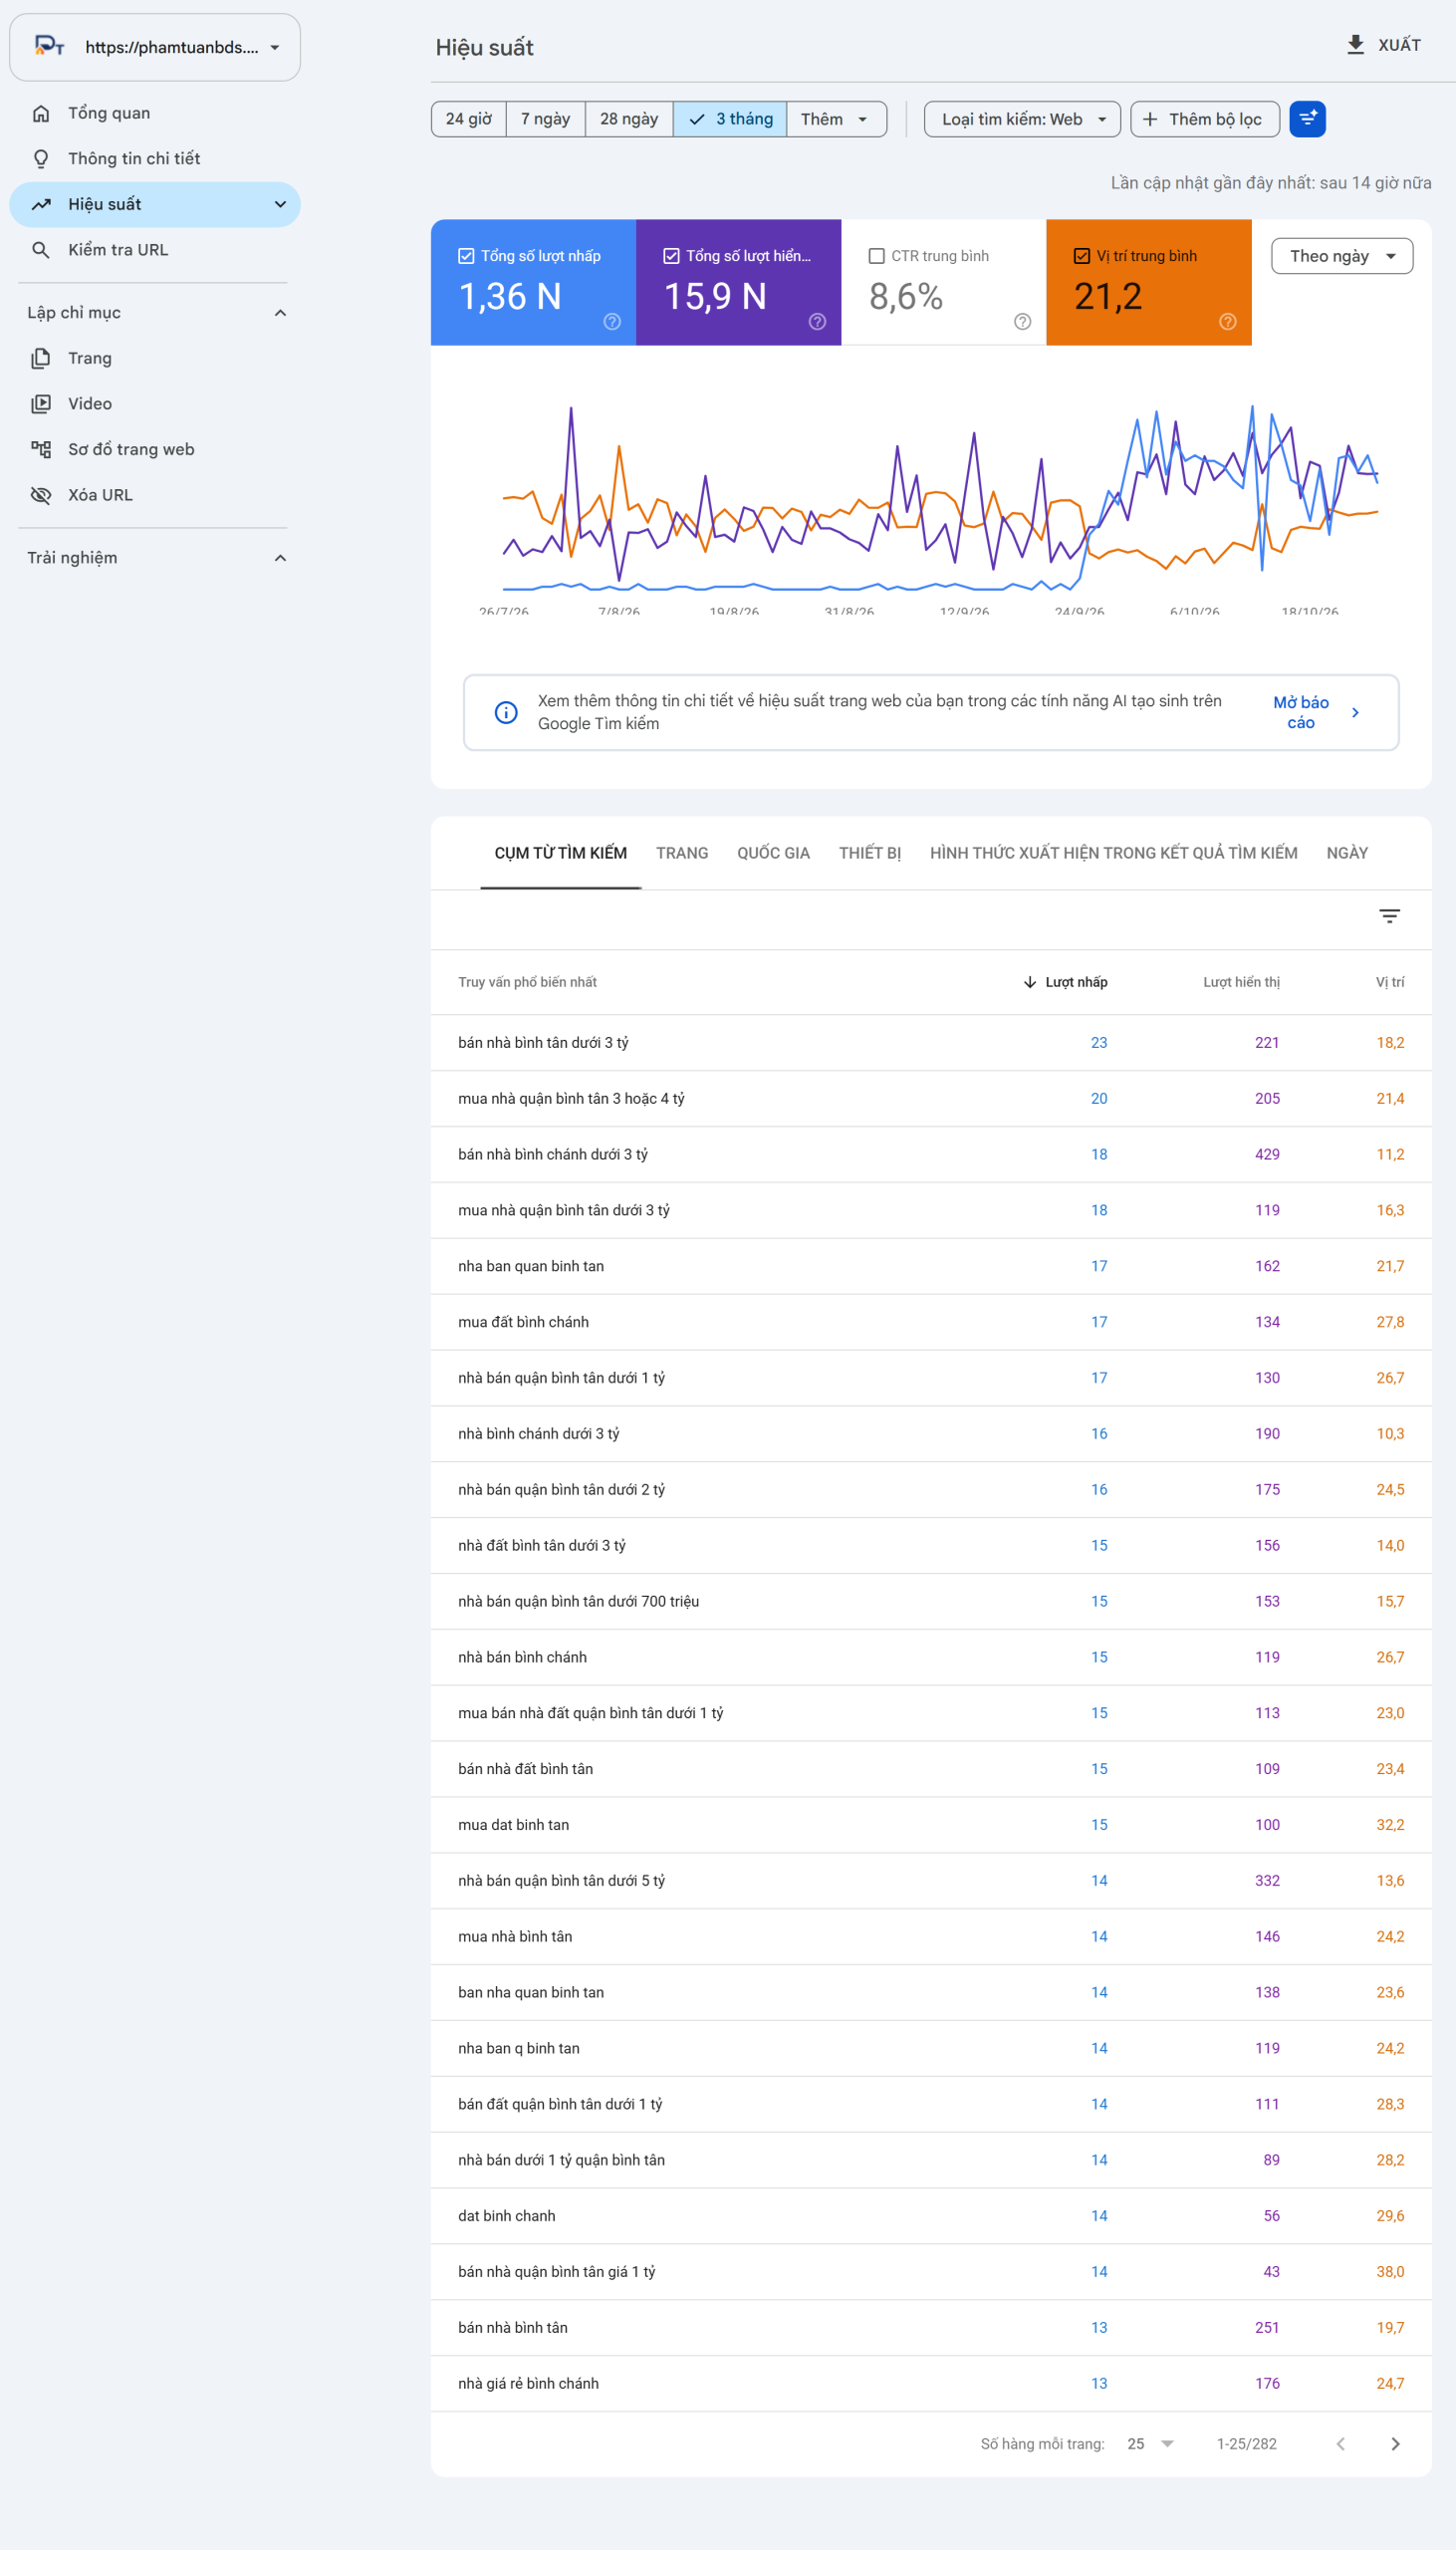The width and height of the screenshot is (1456, 2550).
Task: Click help icon on Tổng số lượt nhấp card
Action: pyautogui.click(x=612, y=321)
